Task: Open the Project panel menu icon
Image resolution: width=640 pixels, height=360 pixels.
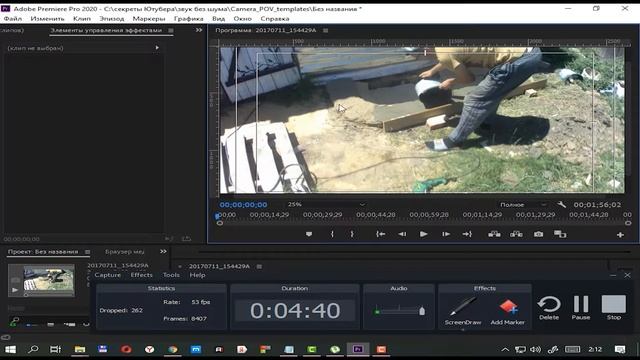Action: (x=87, y=252)
